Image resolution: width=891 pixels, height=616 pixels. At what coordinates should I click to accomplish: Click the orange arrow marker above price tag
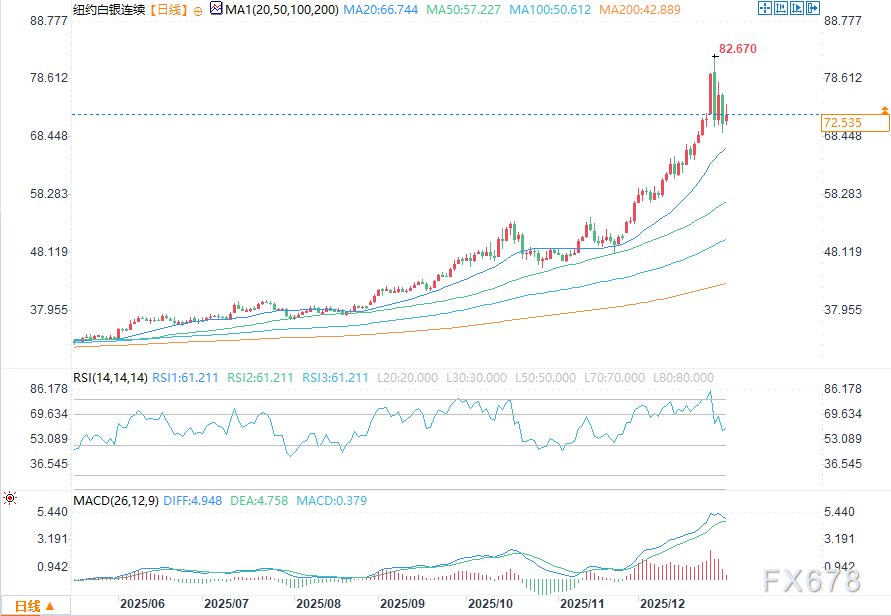(884, 108)
